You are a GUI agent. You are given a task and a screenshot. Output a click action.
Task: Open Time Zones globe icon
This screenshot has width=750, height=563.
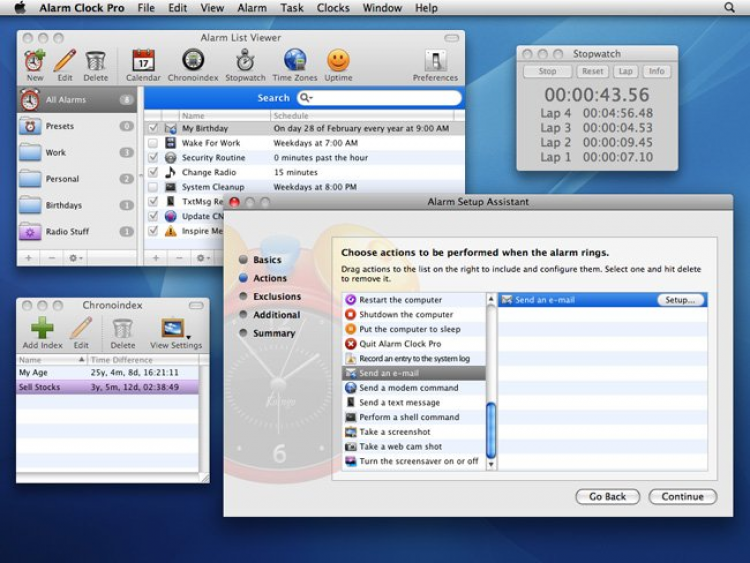(x=295, y=62)
